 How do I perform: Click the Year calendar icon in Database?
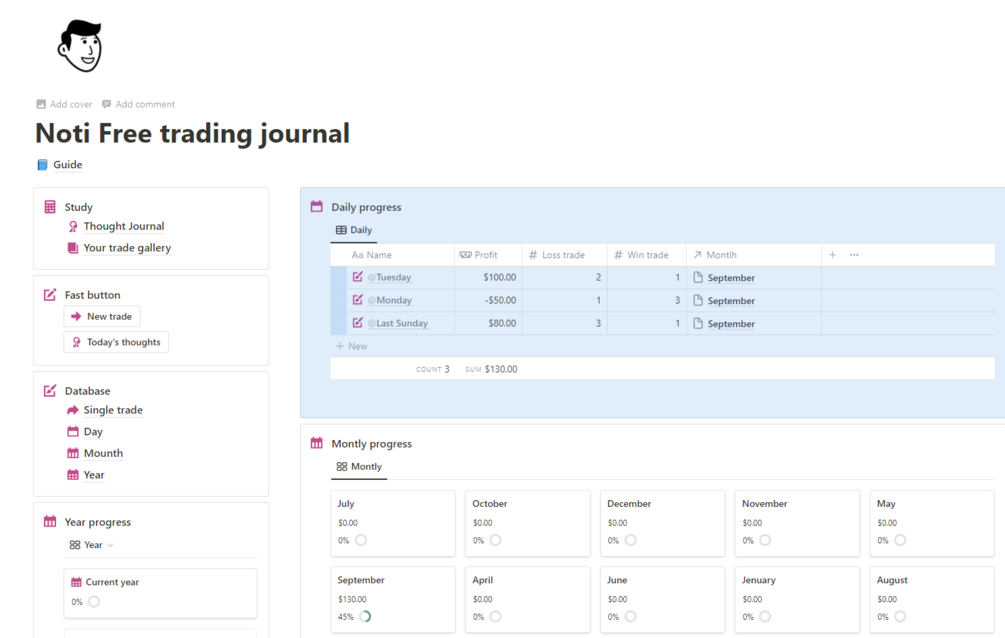73,475
